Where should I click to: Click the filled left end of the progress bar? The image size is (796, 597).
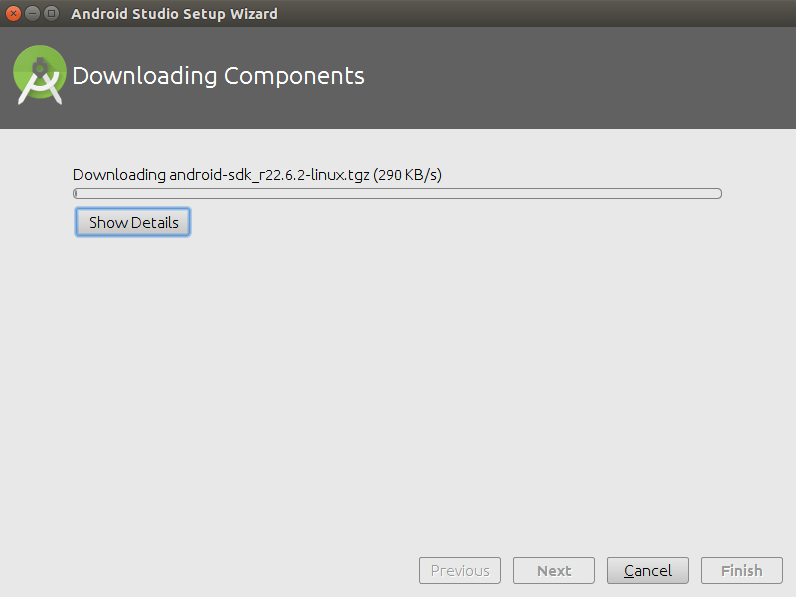(76, 194)
